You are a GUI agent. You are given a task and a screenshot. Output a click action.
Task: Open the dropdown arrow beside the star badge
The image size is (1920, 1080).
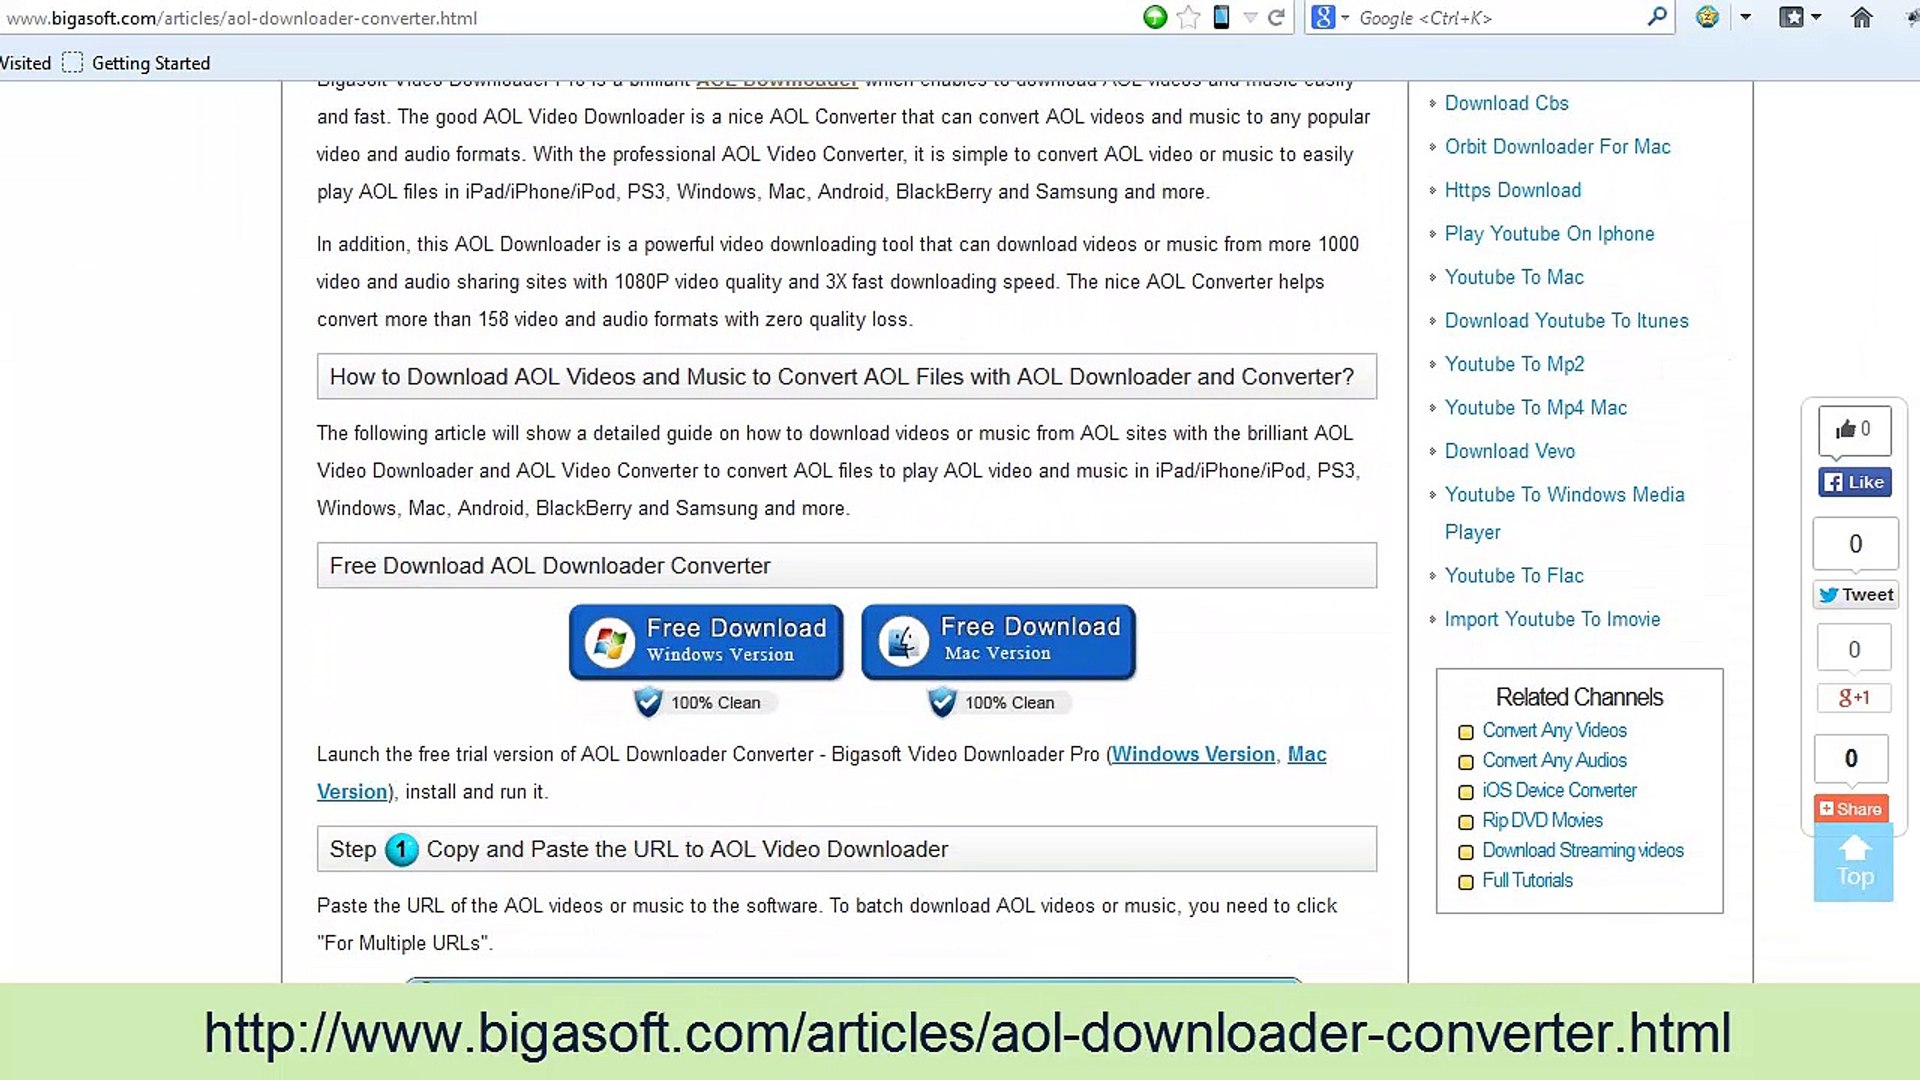tap(1745, 18)
